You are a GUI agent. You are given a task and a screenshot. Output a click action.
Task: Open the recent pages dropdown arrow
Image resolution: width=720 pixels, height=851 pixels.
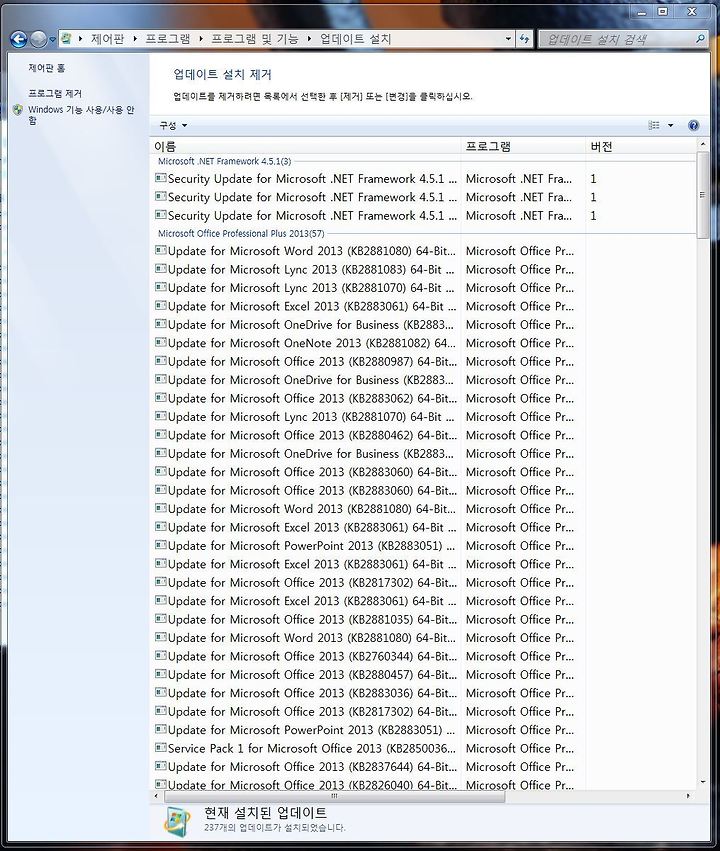[52, 40]
